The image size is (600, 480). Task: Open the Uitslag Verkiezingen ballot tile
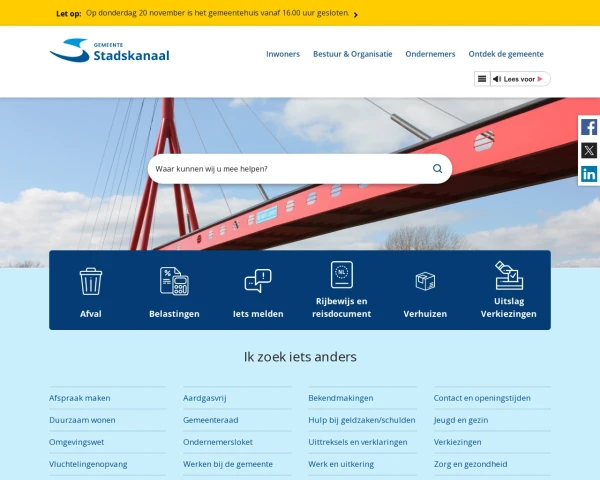click(x=508, y=290)
